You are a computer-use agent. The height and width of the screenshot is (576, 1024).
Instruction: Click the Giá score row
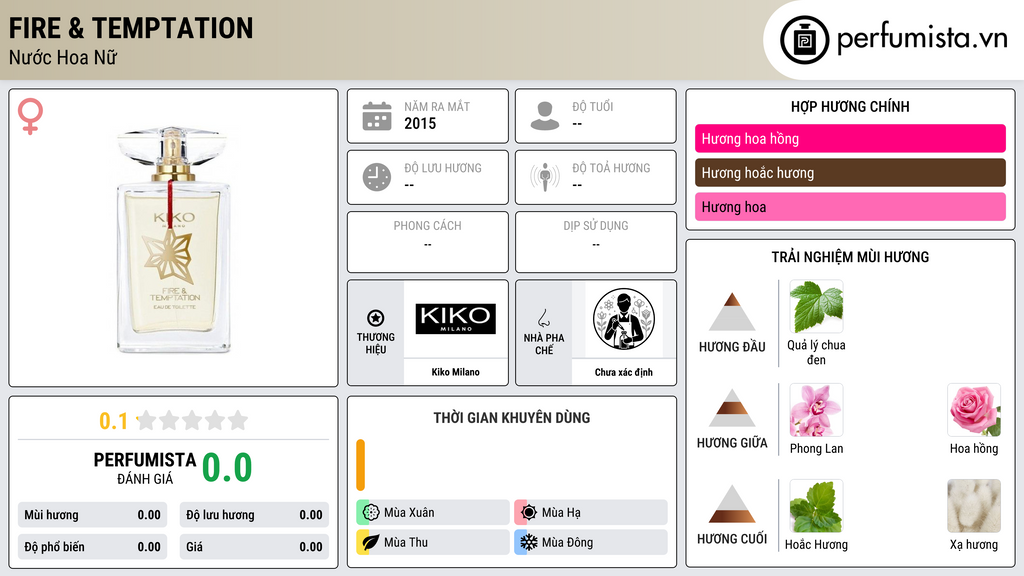[x=254, y=547]
